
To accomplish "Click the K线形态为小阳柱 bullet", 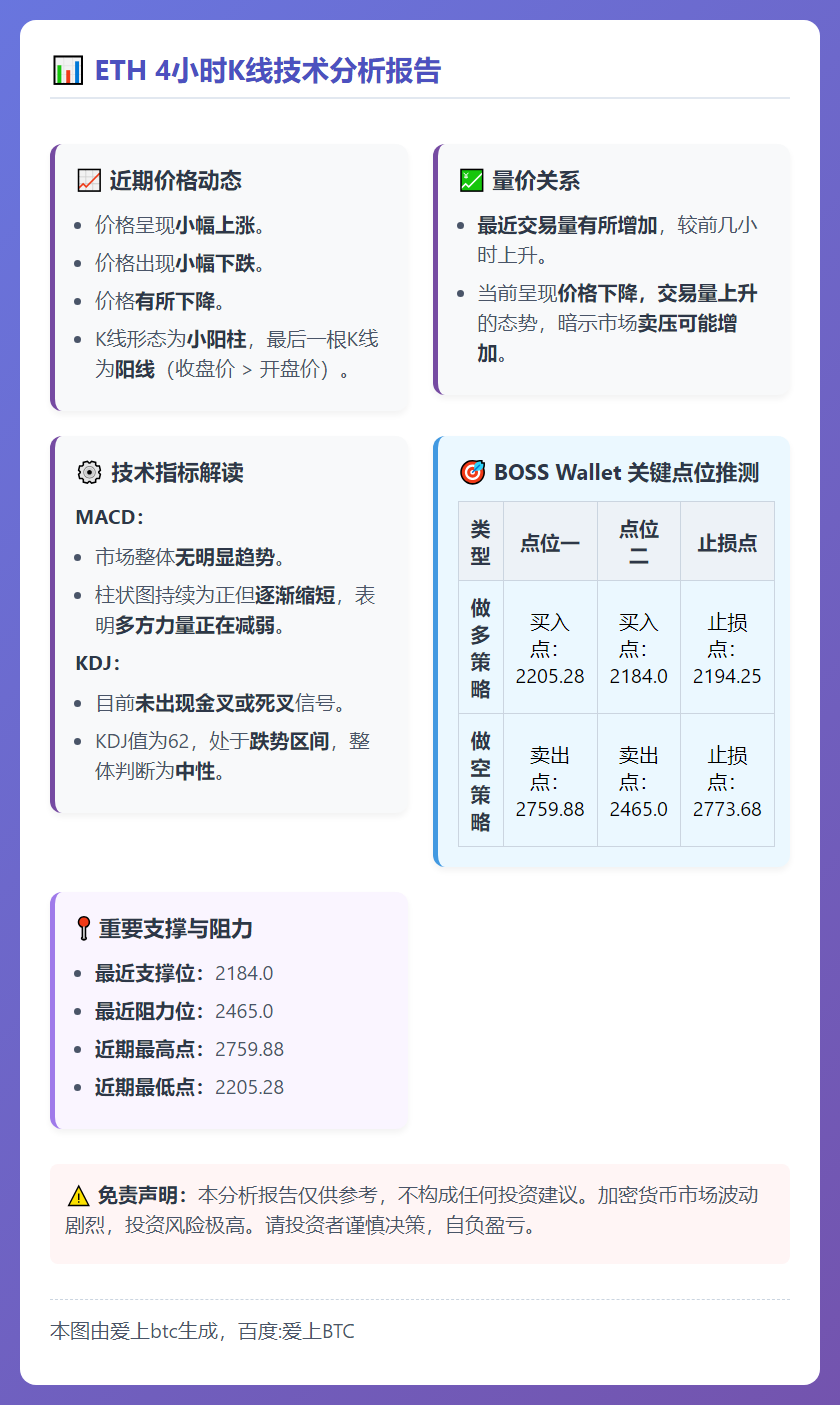I will tap(237, 354).
